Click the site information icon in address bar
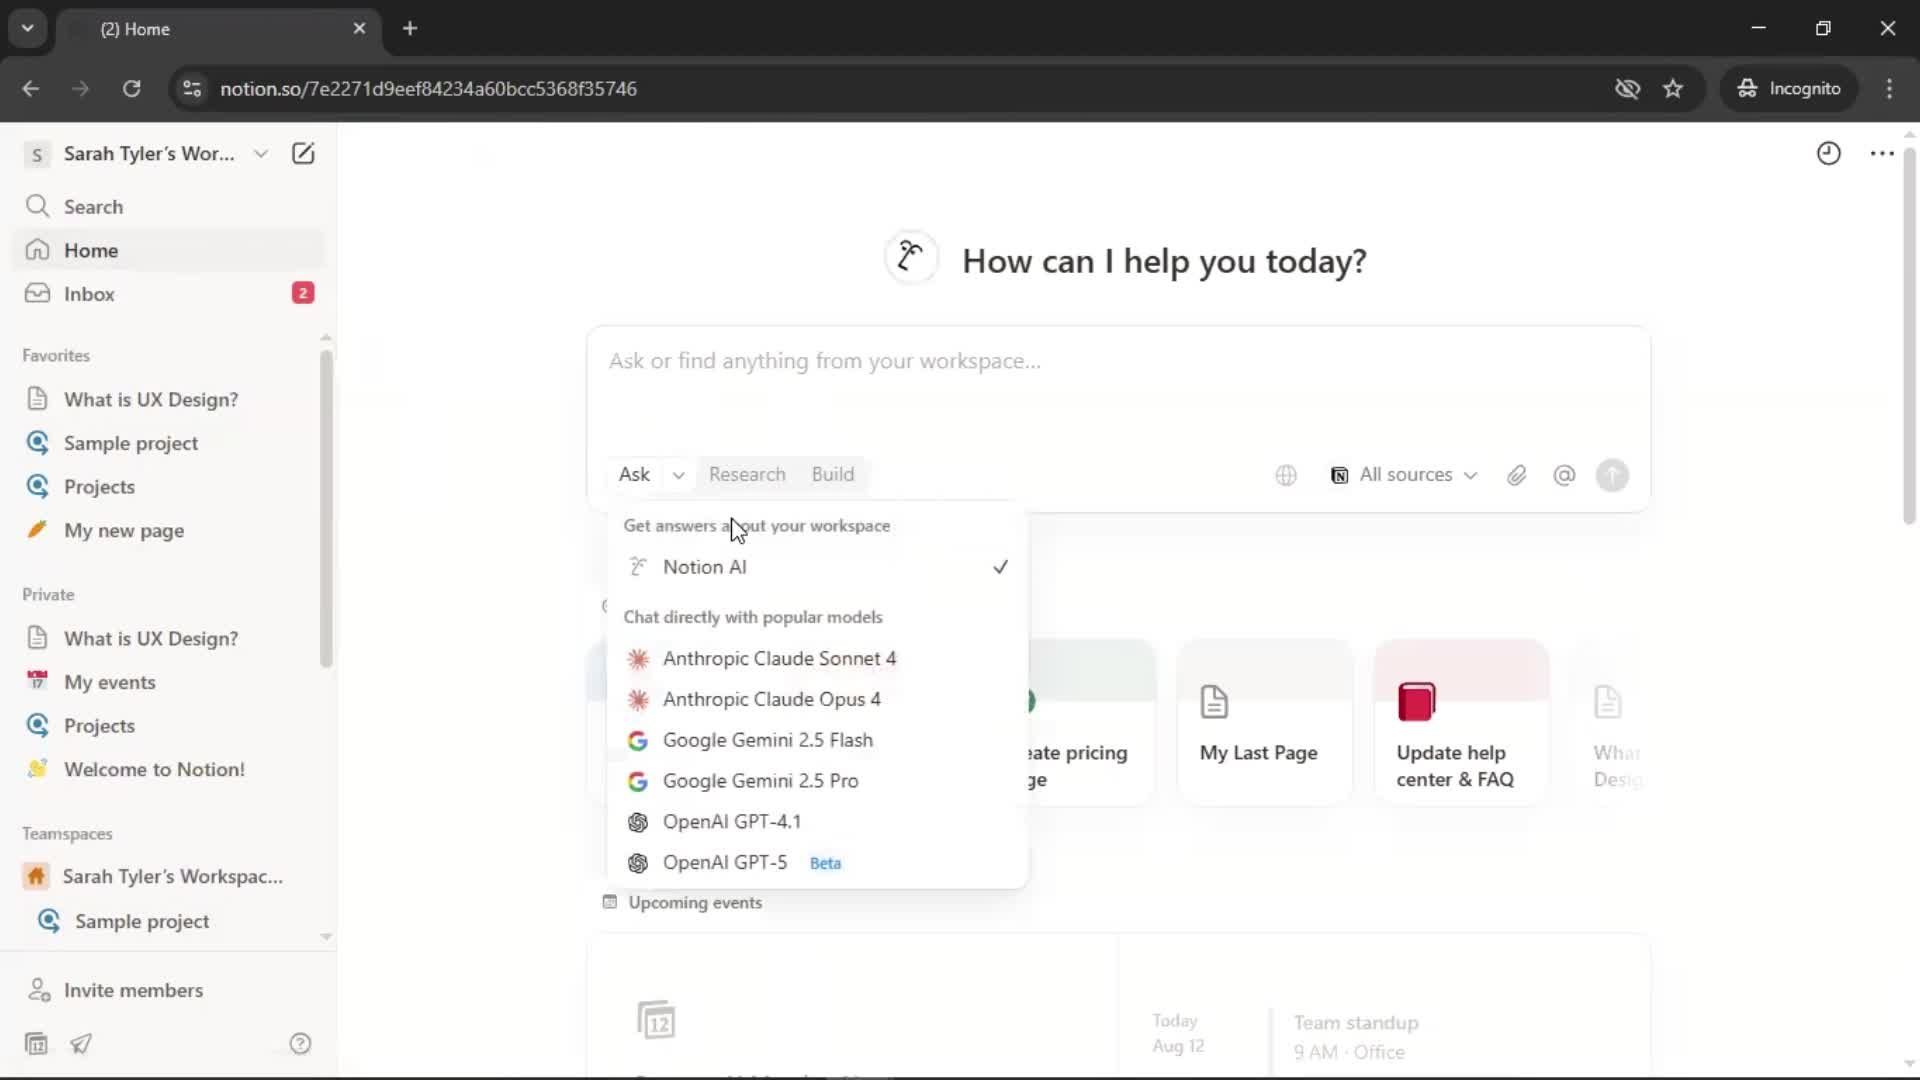Image resolution: width=1920 pixels, height=1080 pixels. pos(192,89)
